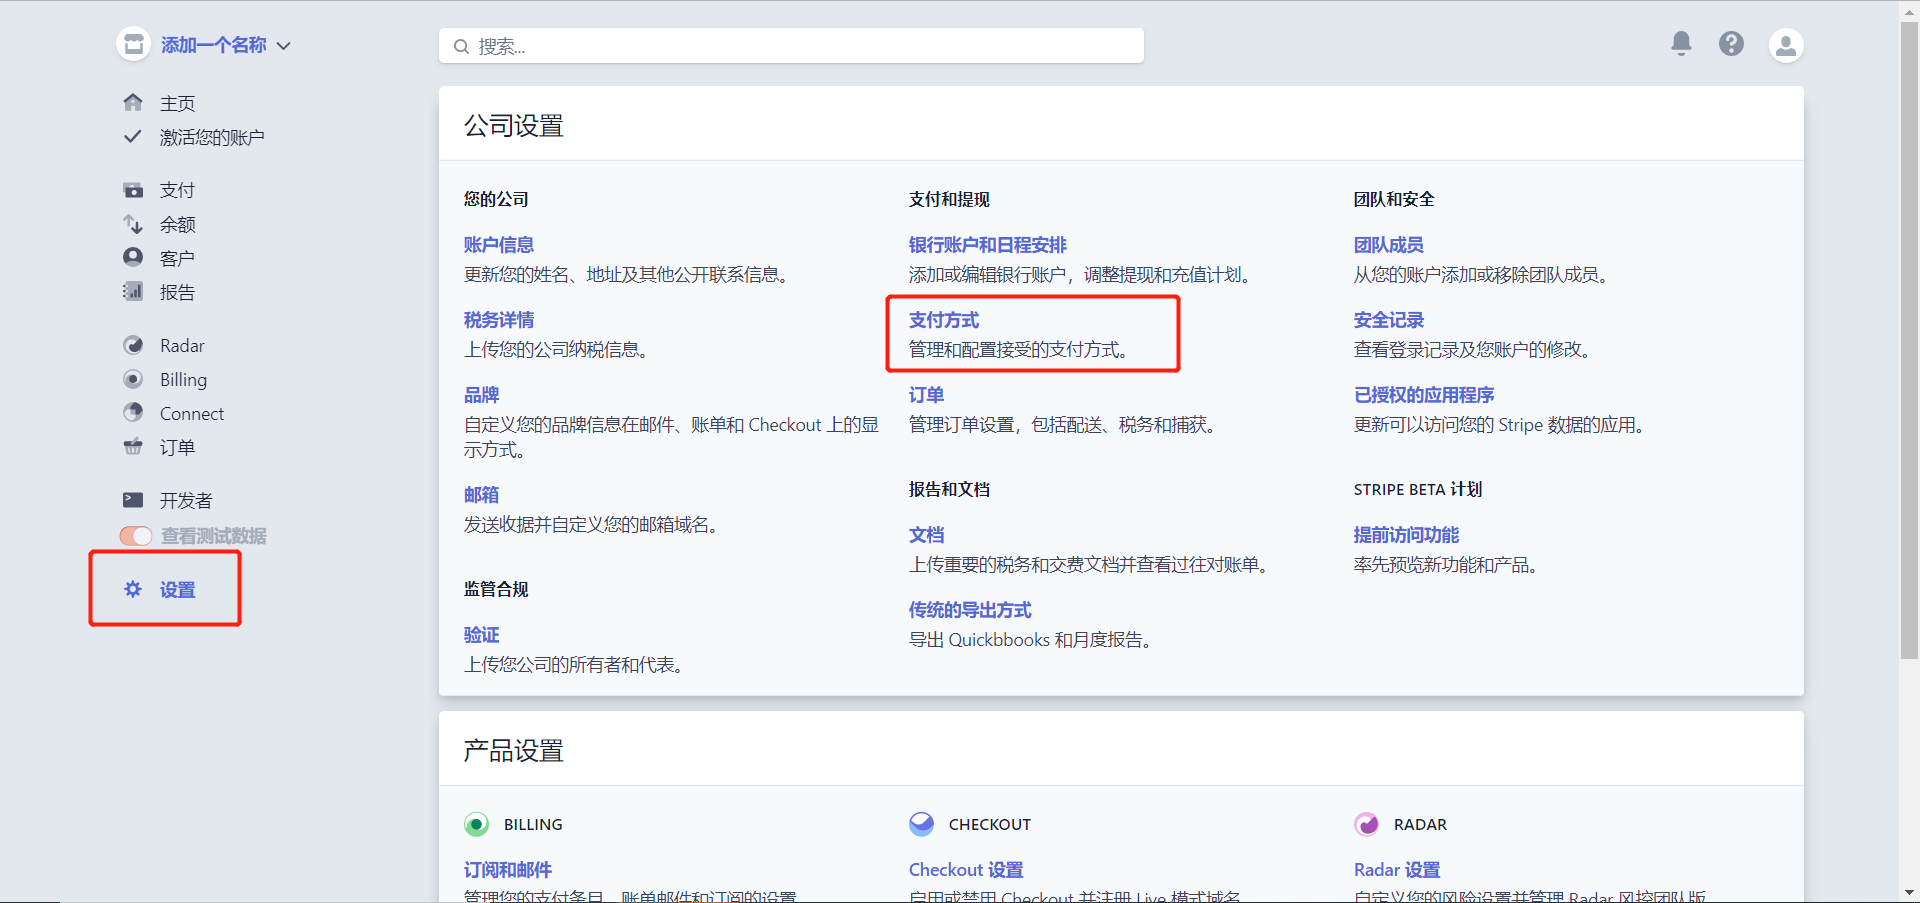1920x903 pixels.
Task: Click the account store logo icon
Action: (x=133, y=45)
